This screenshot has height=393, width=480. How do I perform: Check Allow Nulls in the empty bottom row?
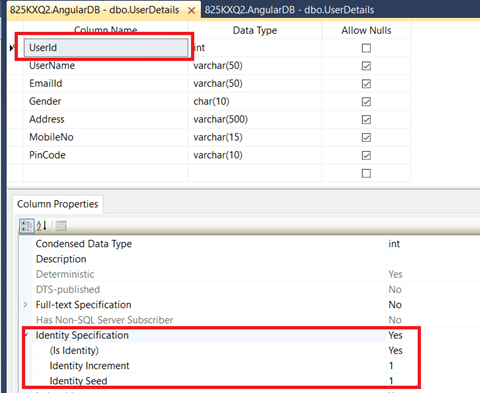[366, 173]
